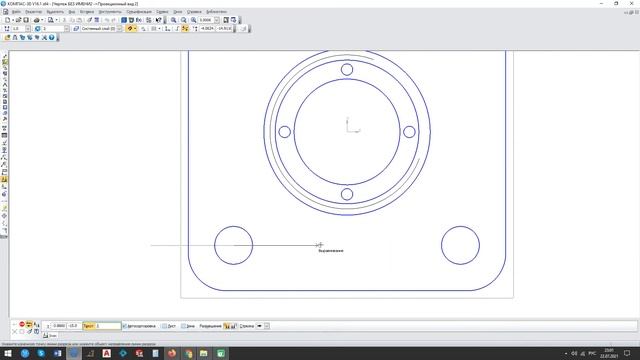Image resolution: width=640 pixels, height=360 pixels.
Task: Click the РУС language indicator
Action: [592, 353]
